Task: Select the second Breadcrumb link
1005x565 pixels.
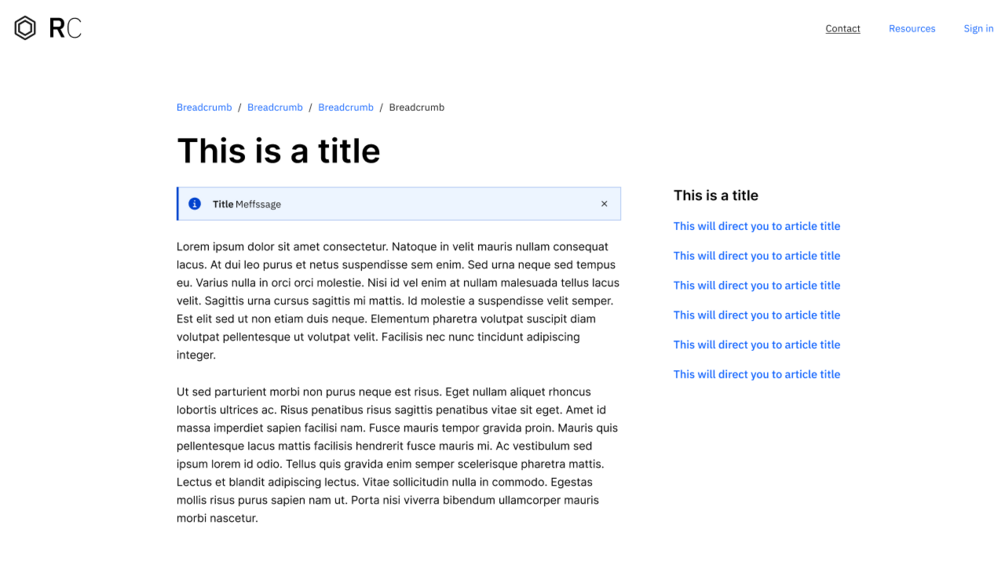Action: click(275, 107)
